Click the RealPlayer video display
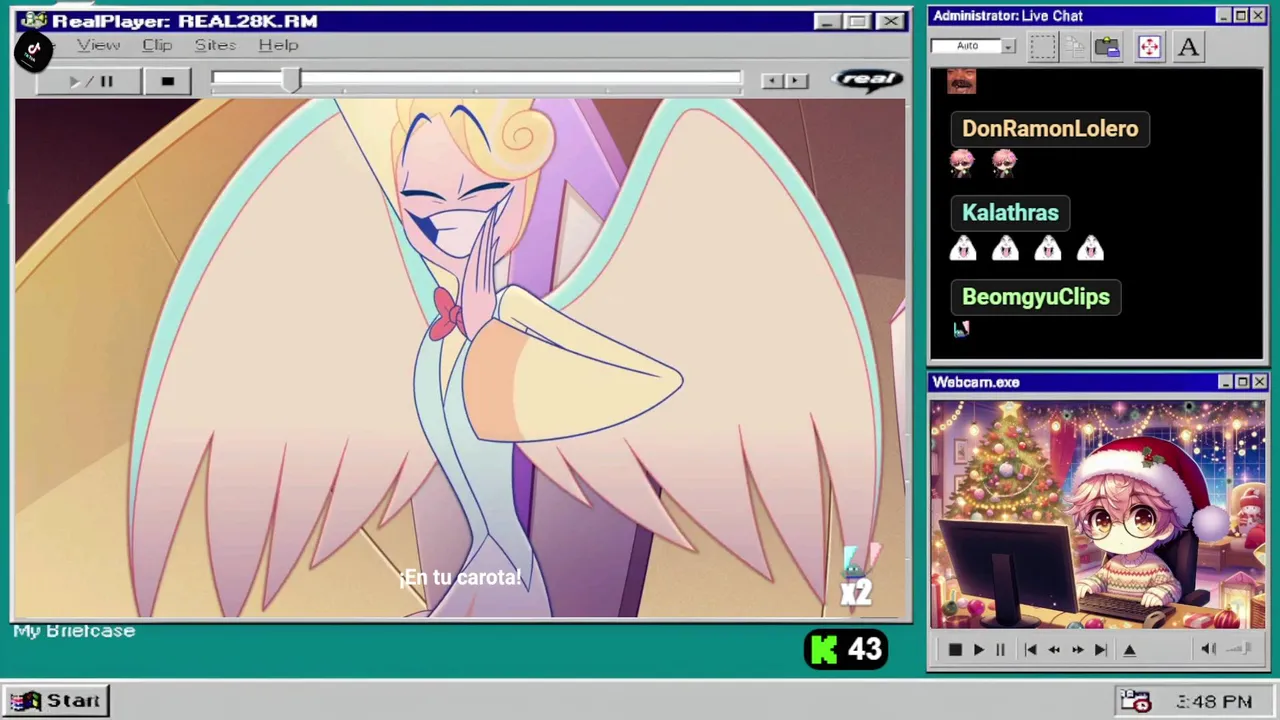 [x=460, y=358]
